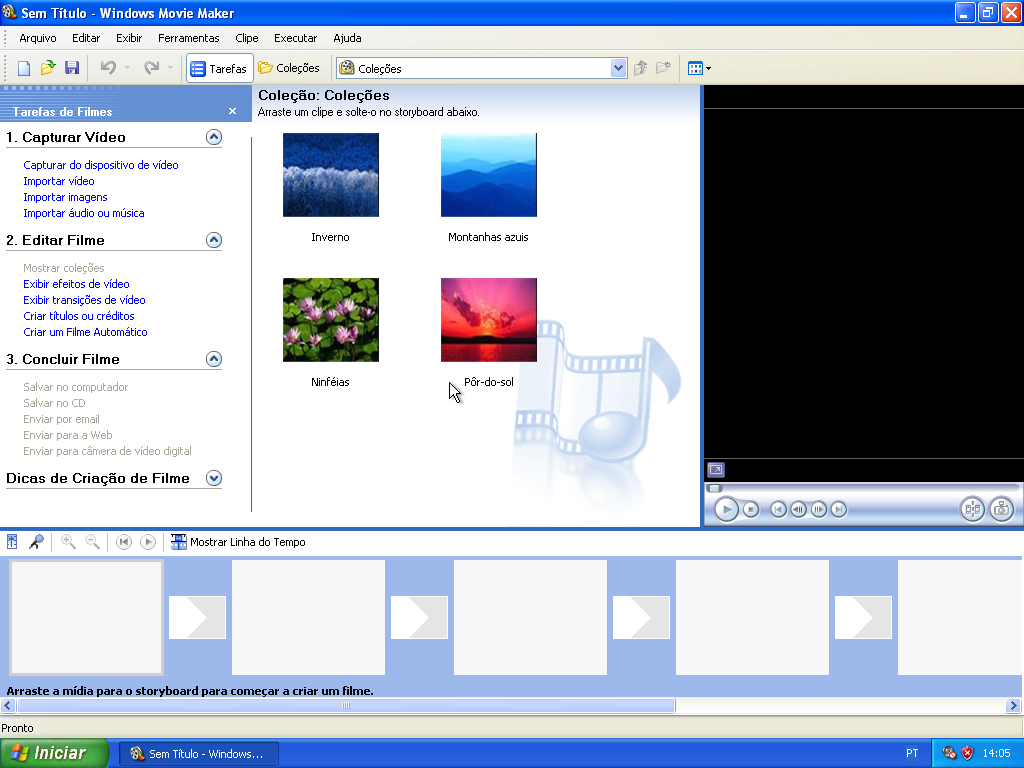Viewport: 1024px width, 768px height.
Task: Open the Iniciar start menu
Action: 54,754
